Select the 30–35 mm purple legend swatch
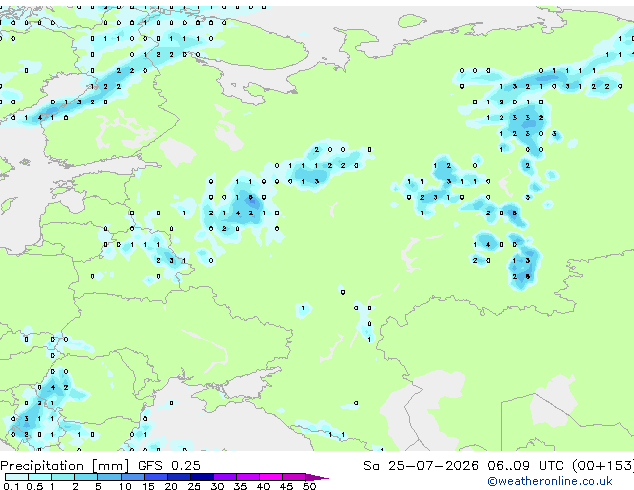This screenshot has width=634, height=490. click(x=224, y=477)
